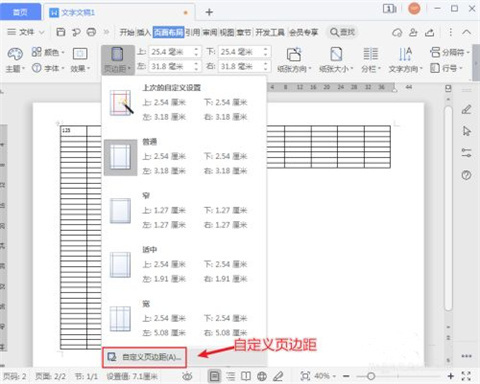Screen dimensions: 480x384
Task: Click the cloud sync icon
Action: pyautogui.click(x=397, y=32)
